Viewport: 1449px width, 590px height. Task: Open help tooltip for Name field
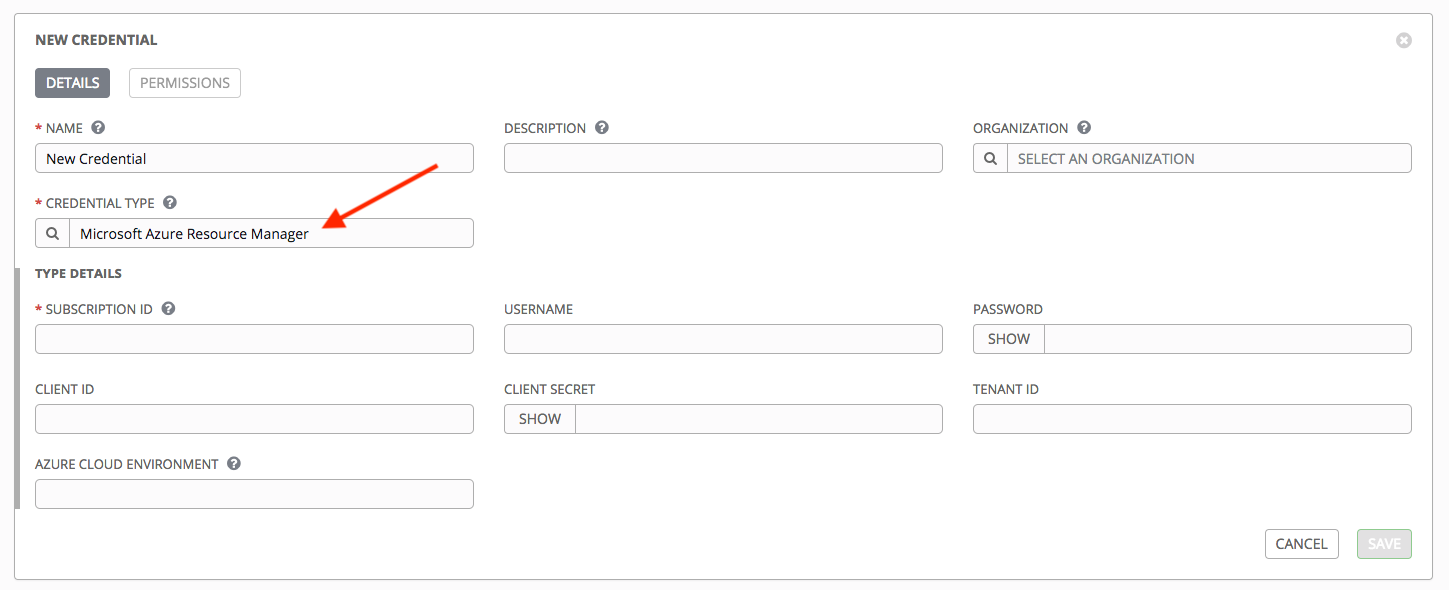98,128
